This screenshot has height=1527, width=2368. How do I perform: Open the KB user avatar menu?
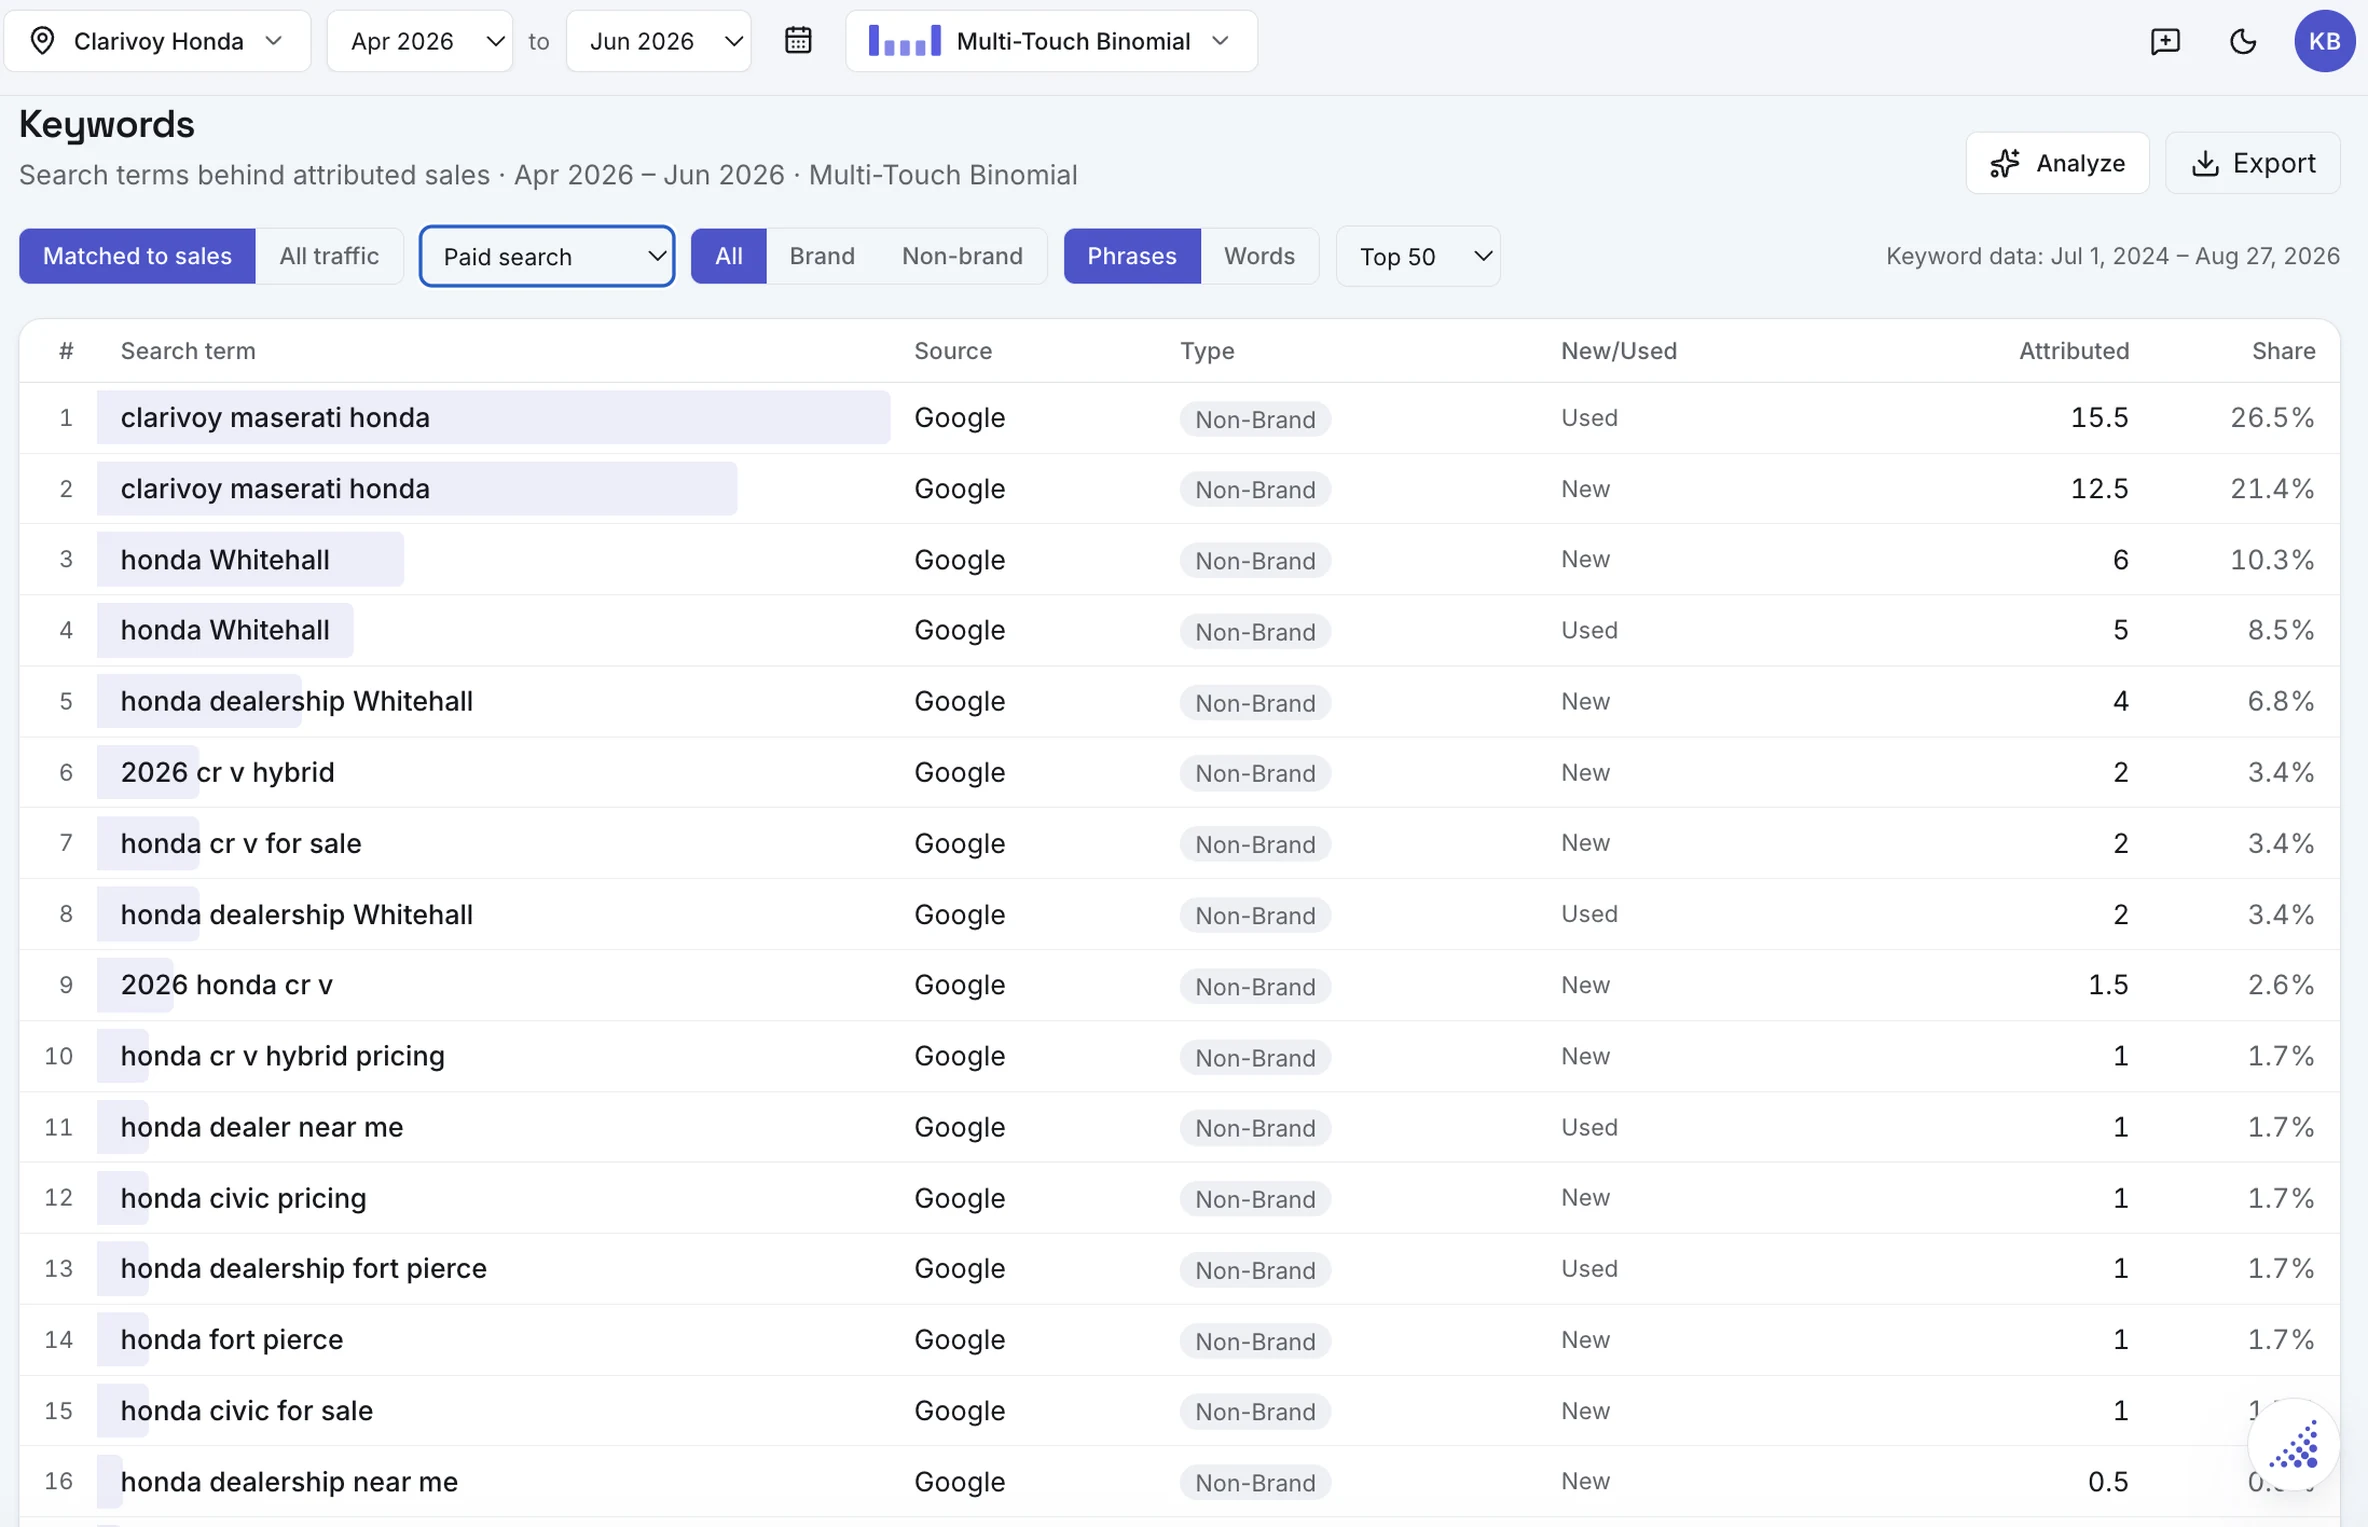click(2324, 41)
